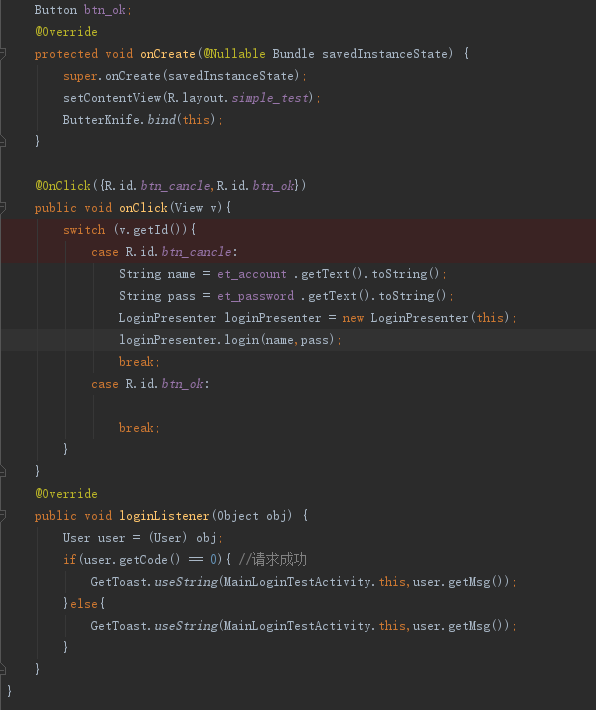Click useString in the else-branch GetToast call
The image size is (596, 710).
pos(186,626)
